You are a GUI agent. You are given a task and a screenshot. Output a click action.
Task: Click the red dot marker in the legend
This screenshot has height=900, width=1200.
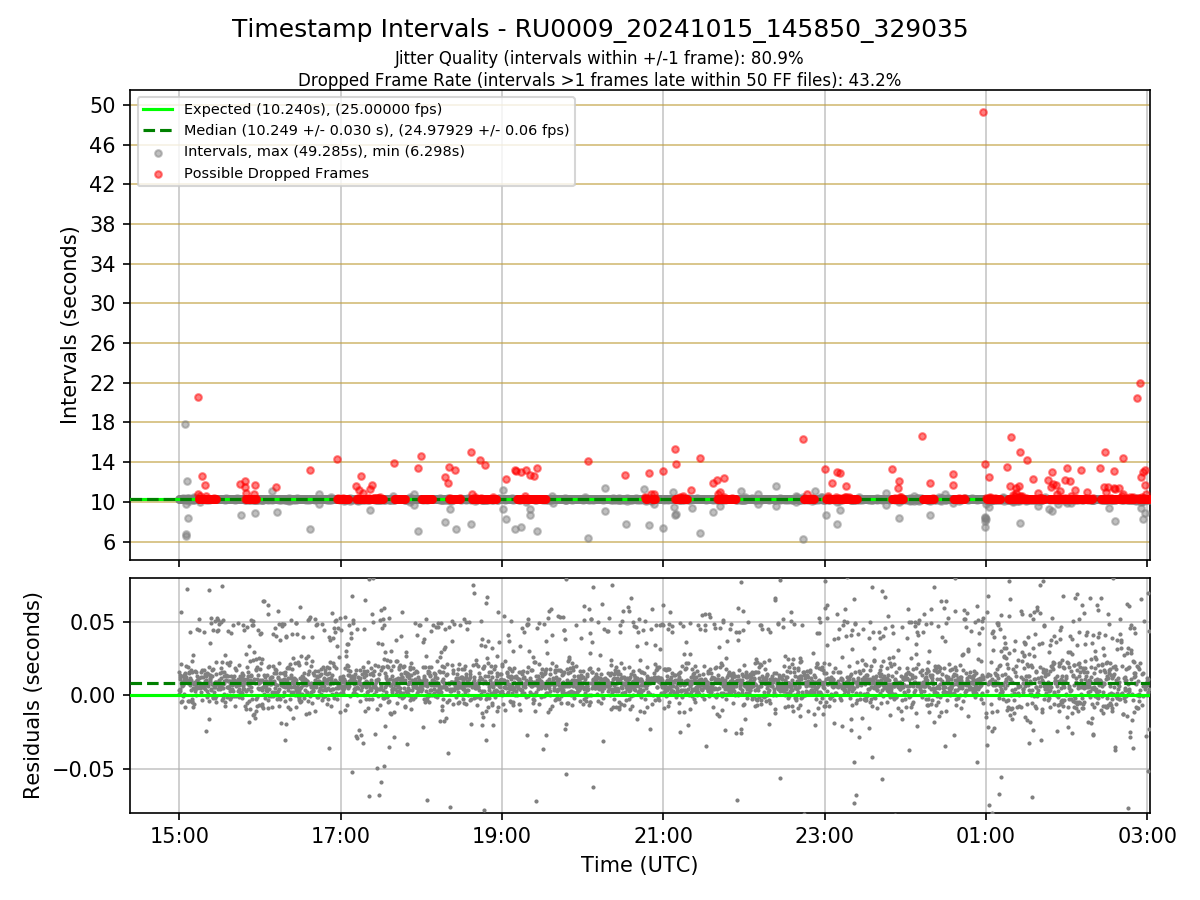tap(160, 173)
